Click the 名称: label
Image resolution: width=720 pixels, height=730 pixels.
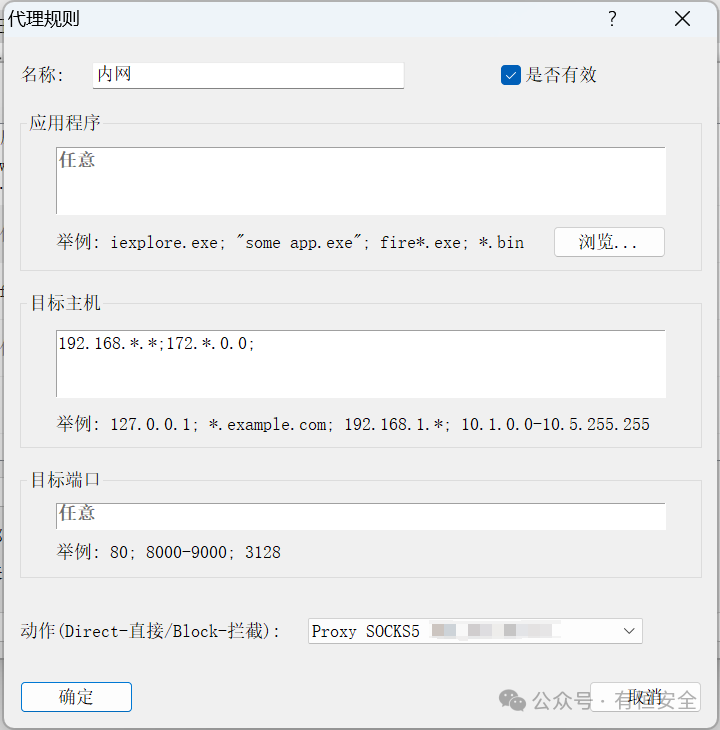point(42,74)
